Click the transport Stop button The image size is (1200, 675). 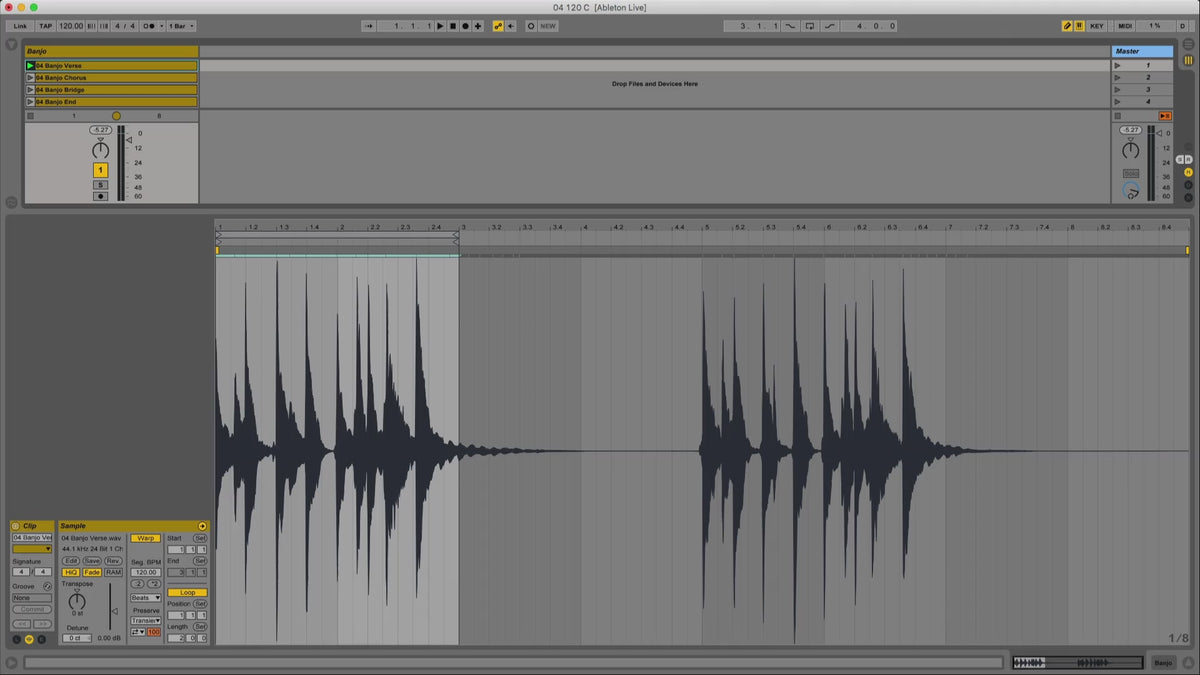(452, 26)
